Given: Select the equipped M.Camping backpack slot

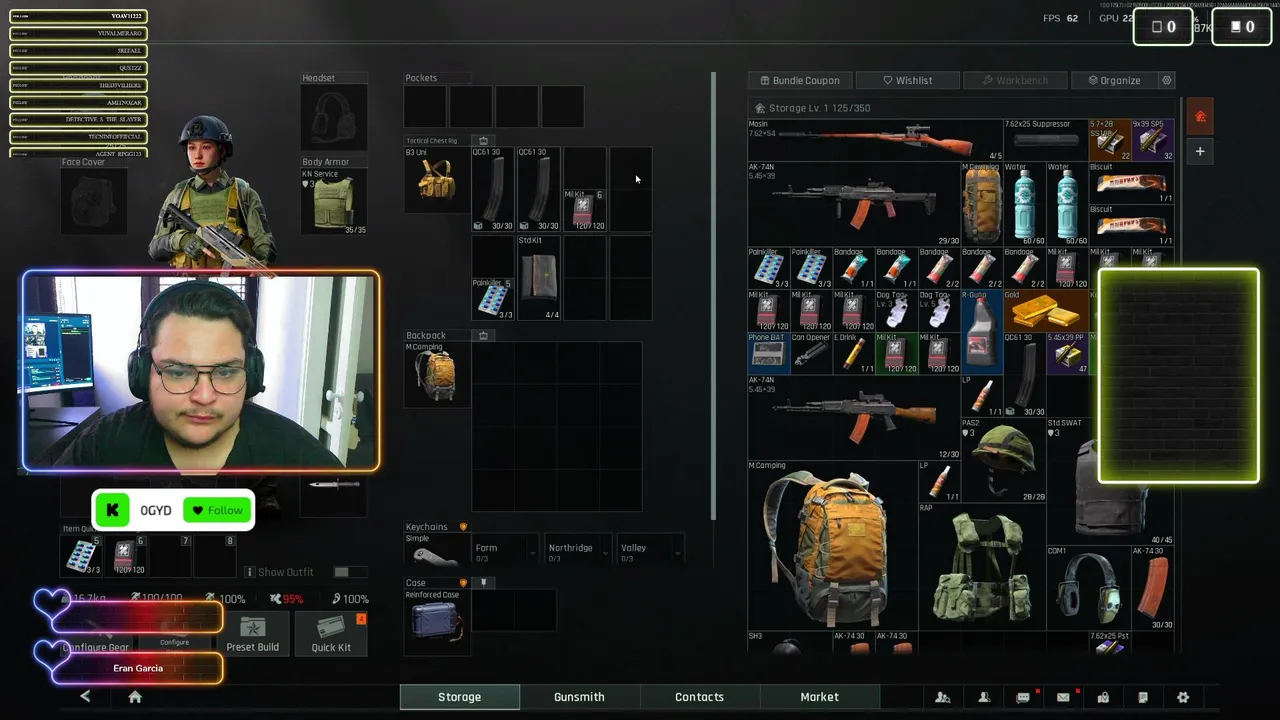Looking at the screenshot, I should (x=437, y=375).
